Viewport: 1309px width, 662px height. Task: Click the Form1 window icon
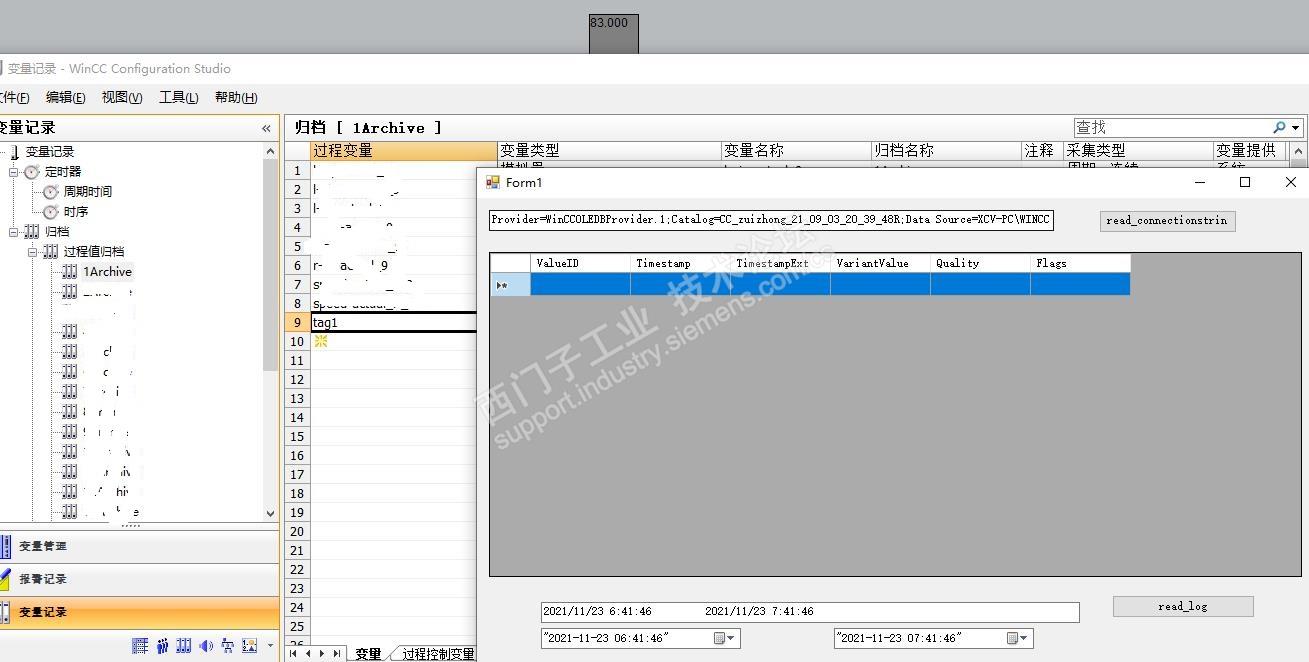[492, 182]
